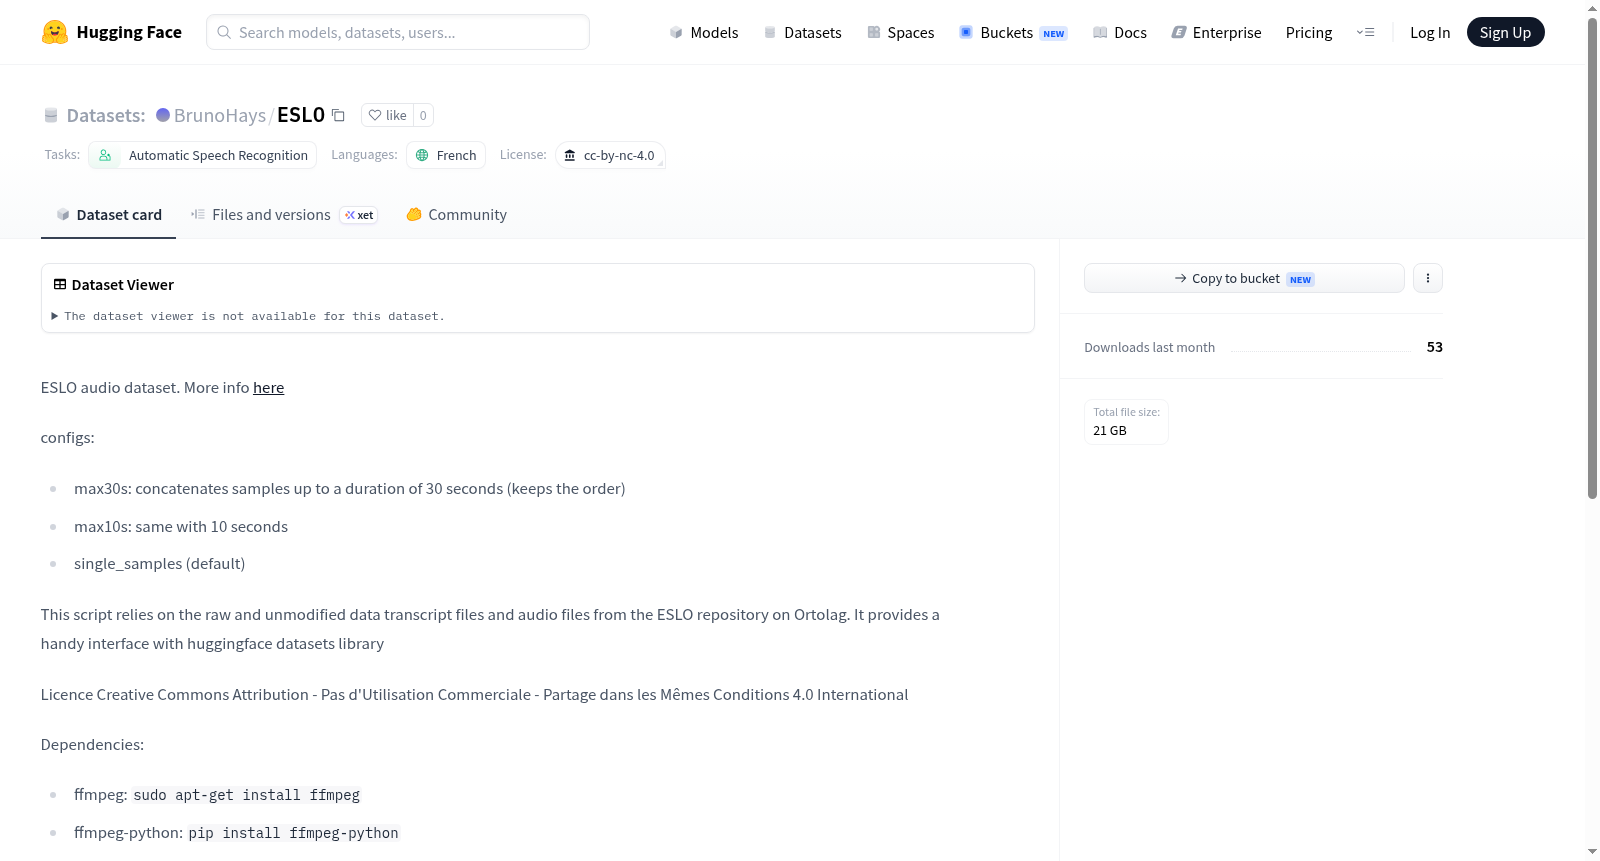
Task: Click the heart icon on the like button
Action: pyautogui.click(x=375, y=115)
